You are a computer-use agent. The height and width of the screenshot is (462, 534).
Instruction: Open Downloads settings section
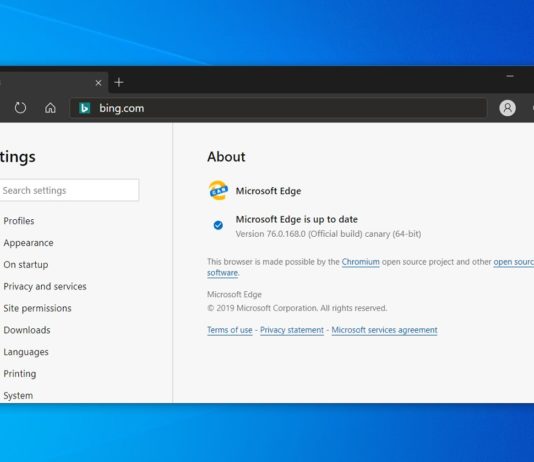(x=27, y=330)
